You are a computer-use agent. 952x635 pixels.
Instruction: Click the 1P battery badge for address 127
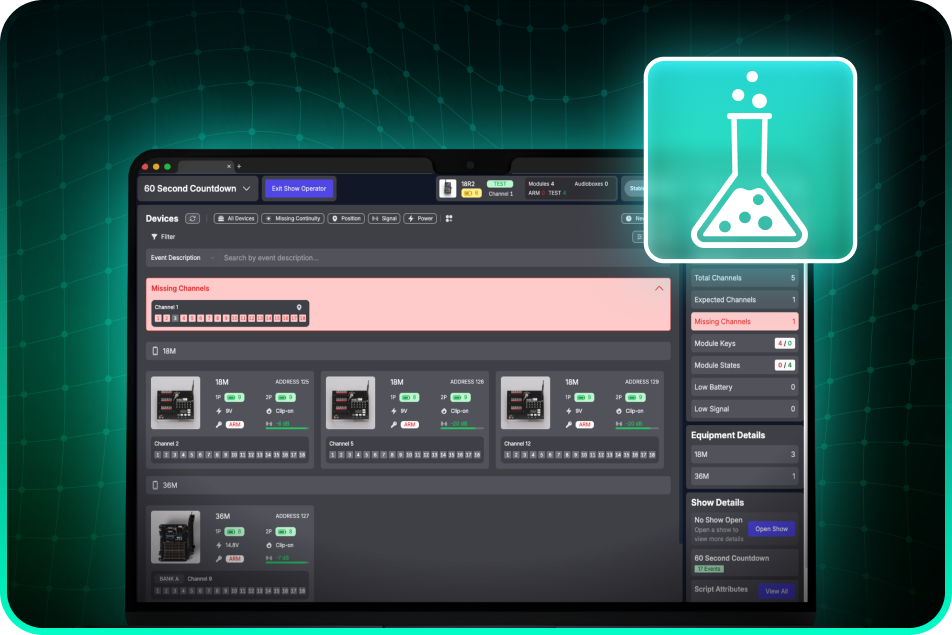(x=234, y=532)
